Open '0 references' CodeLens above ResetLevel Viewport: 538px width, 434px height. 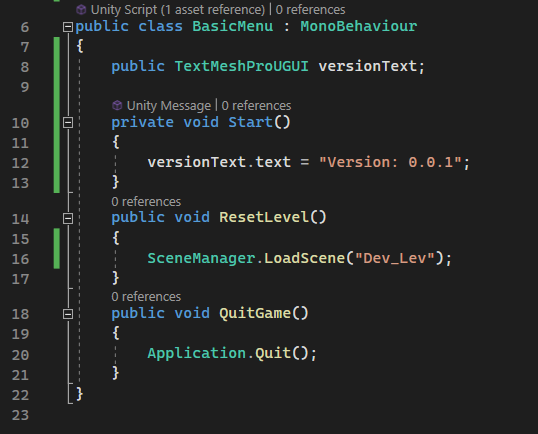146,202
